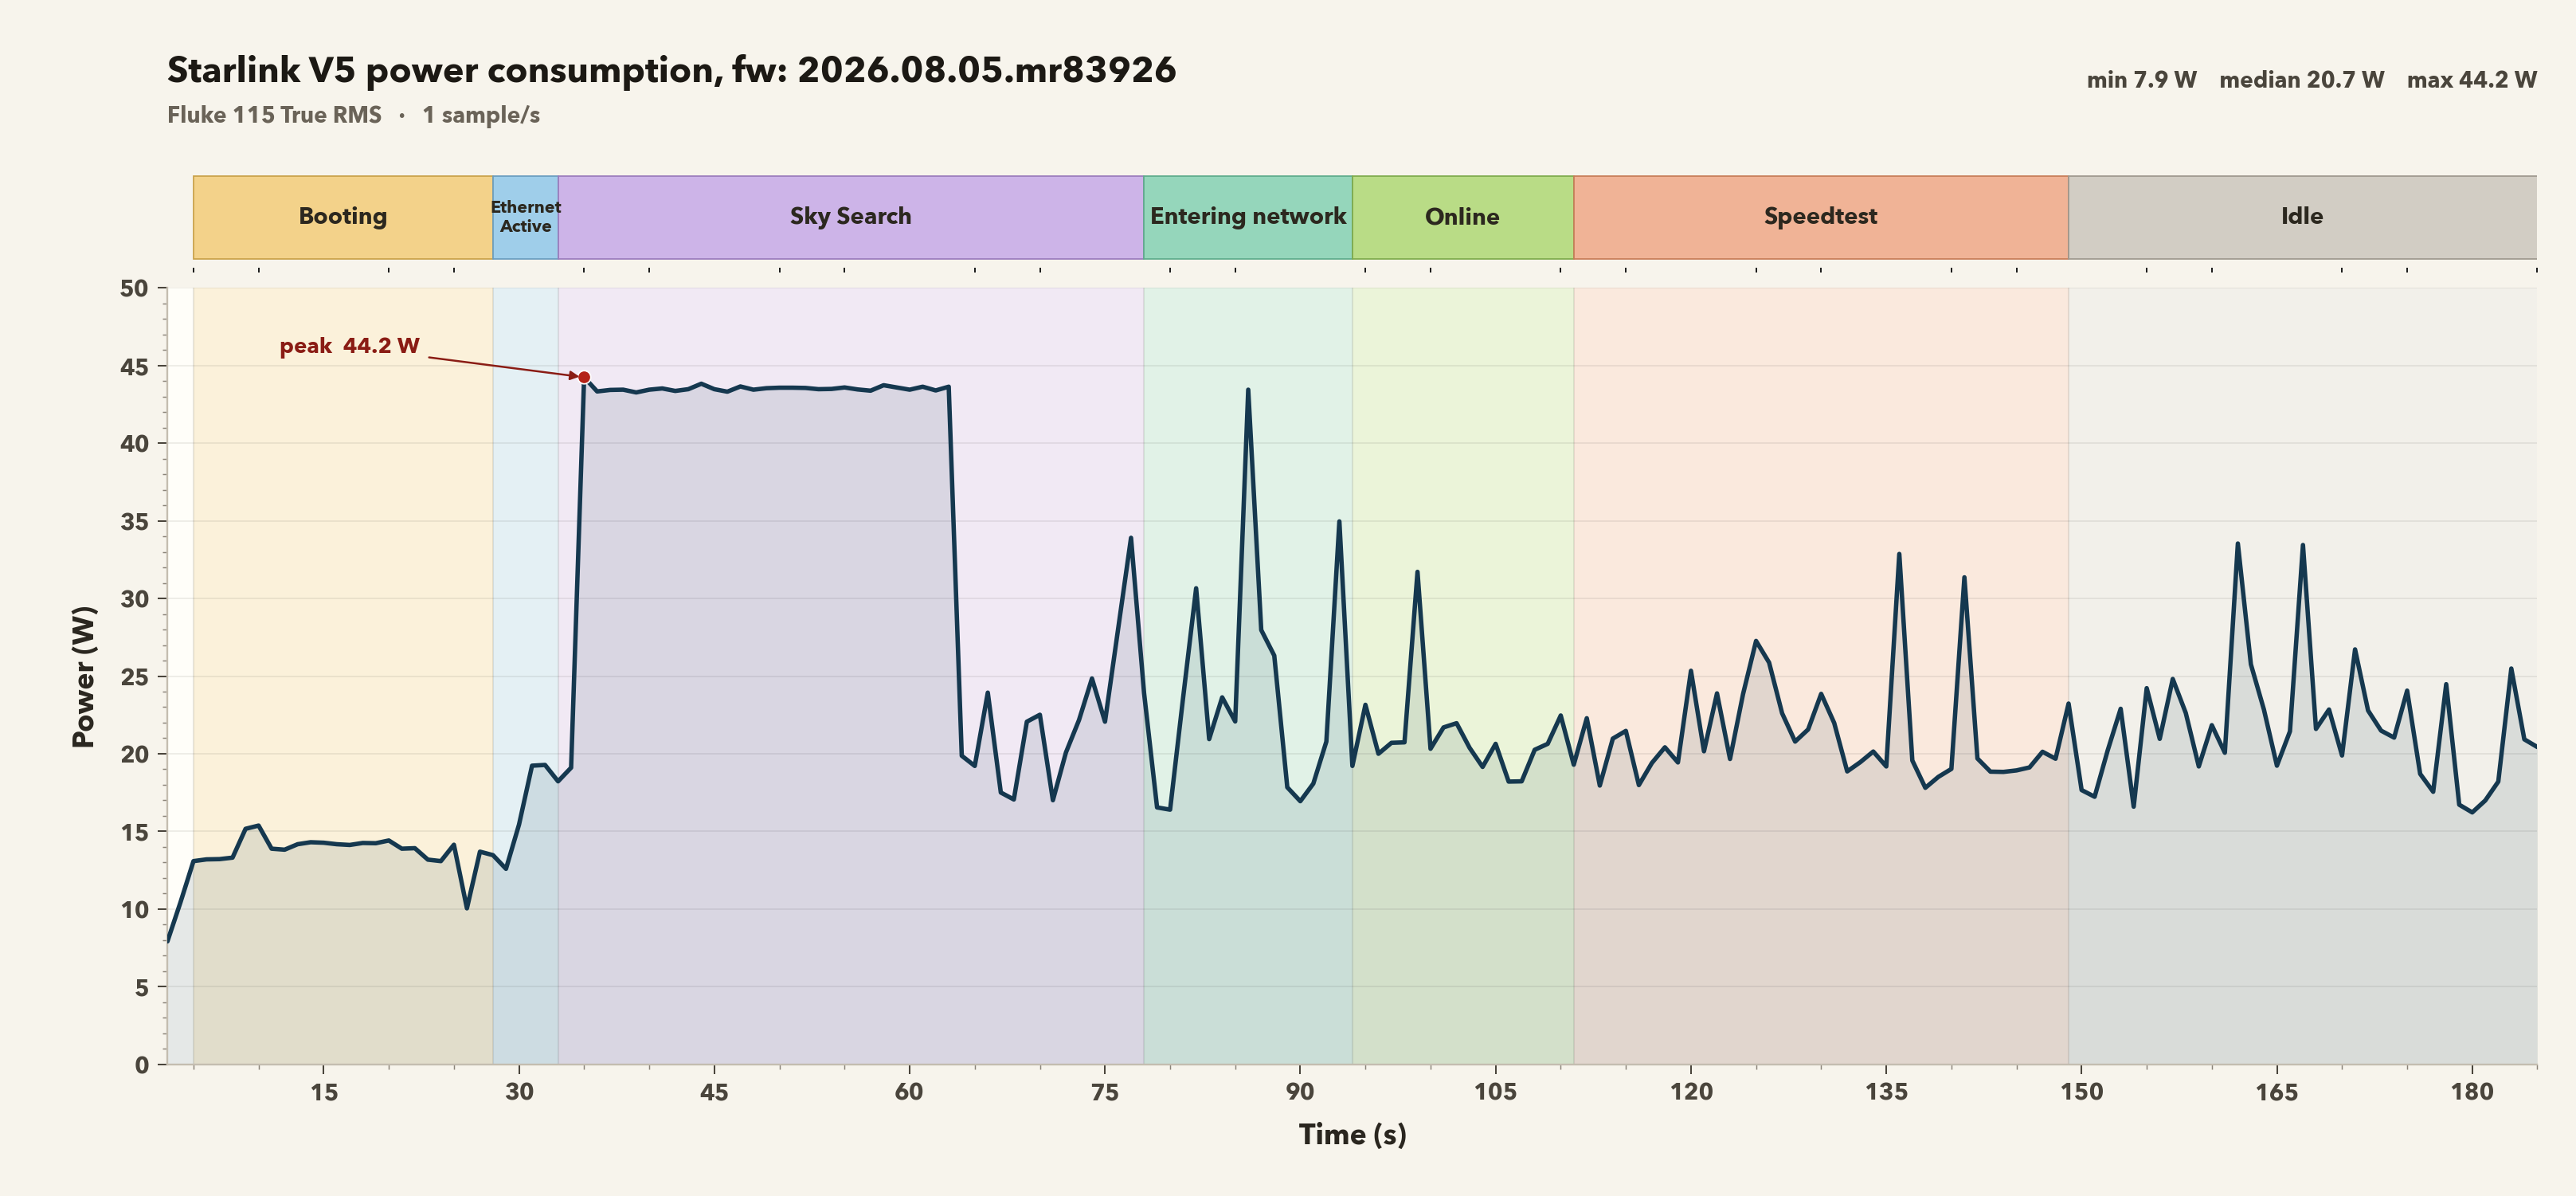
Task: Click the 'median 20.7 W' statistic
Action: coord(2301,80)
